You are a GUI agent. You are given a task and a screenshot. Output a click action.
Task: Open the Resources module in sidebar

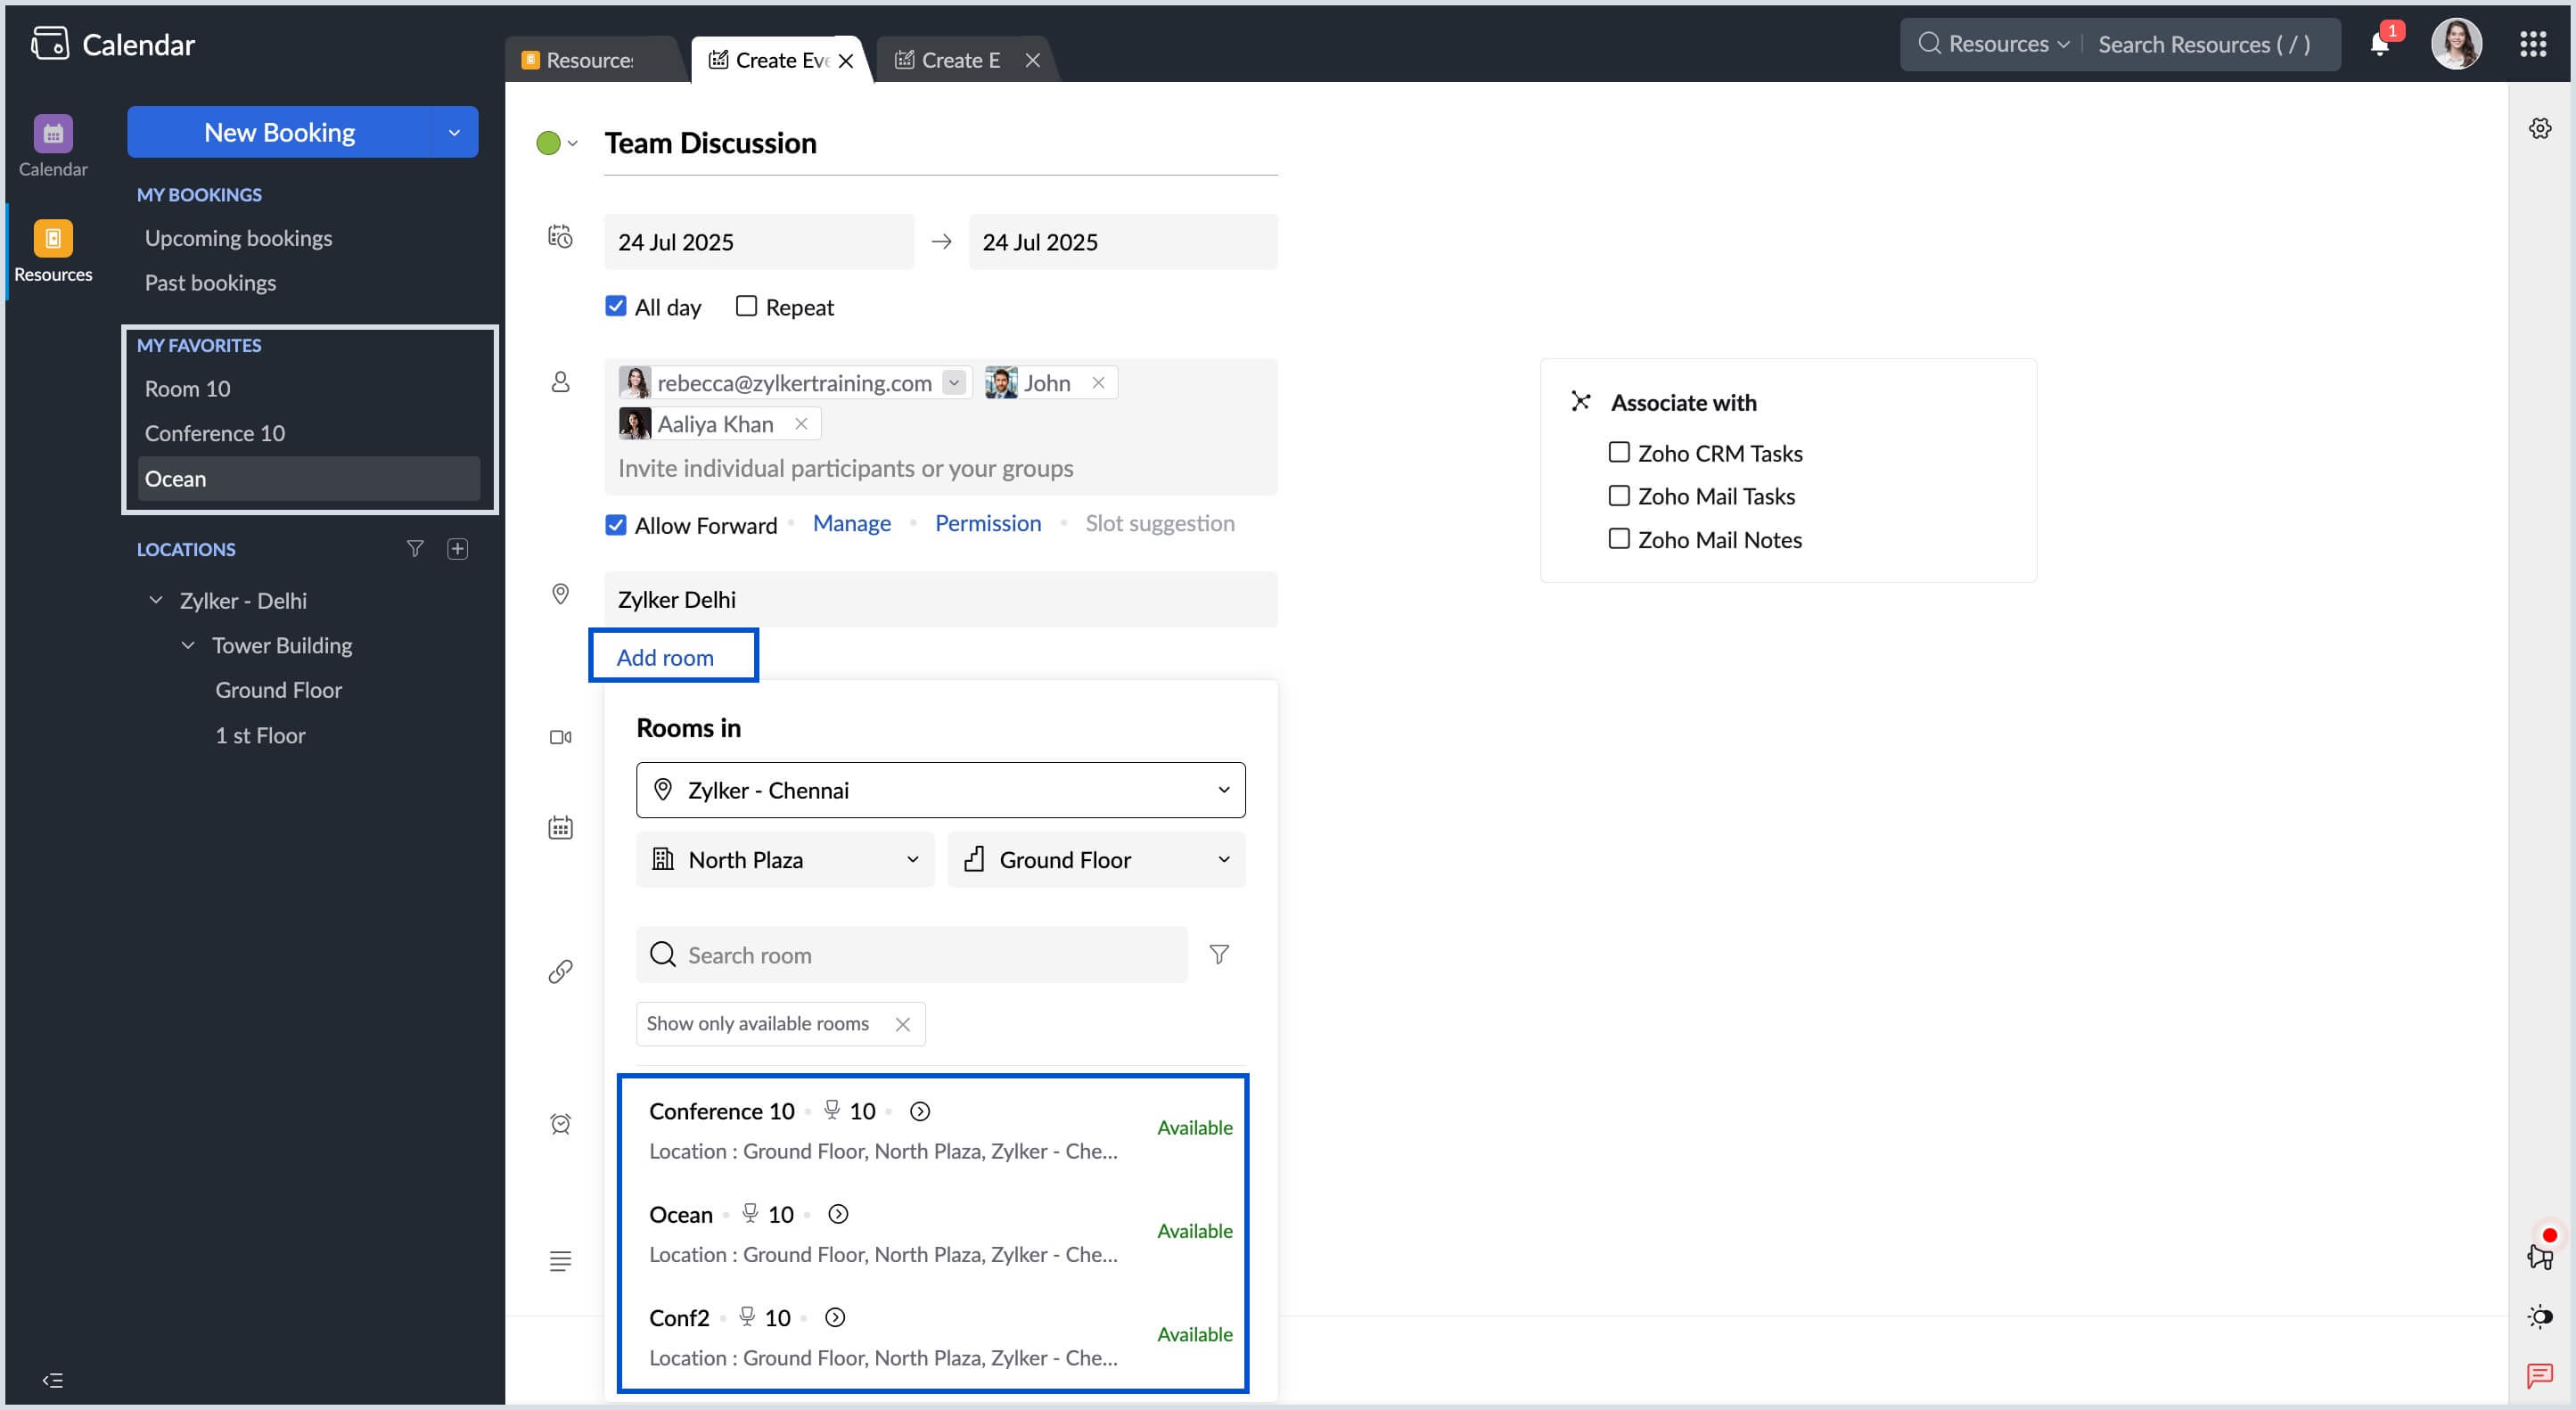click(53, 251)
